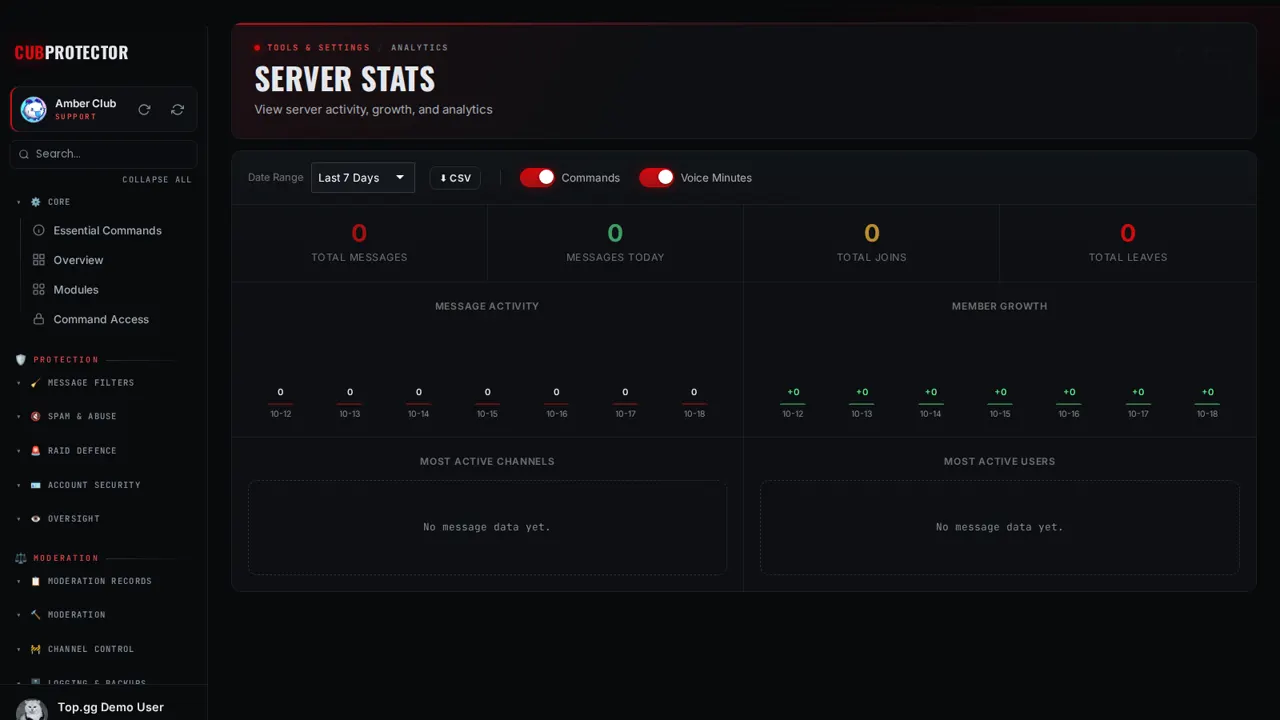Click the Messages Today stat card
1280x720 pixels.
616,243
